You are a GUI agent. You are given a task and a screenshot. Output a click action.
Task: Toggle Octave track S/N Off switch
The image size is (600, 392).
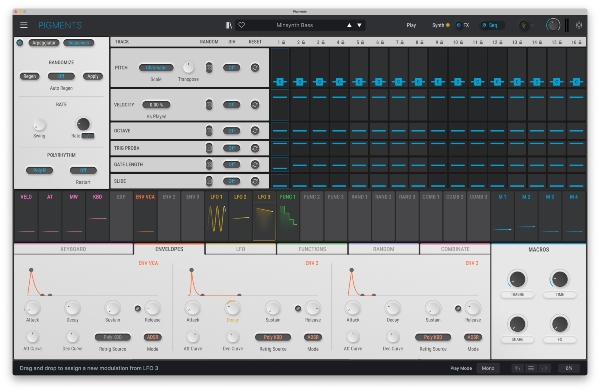pos(232,131)
